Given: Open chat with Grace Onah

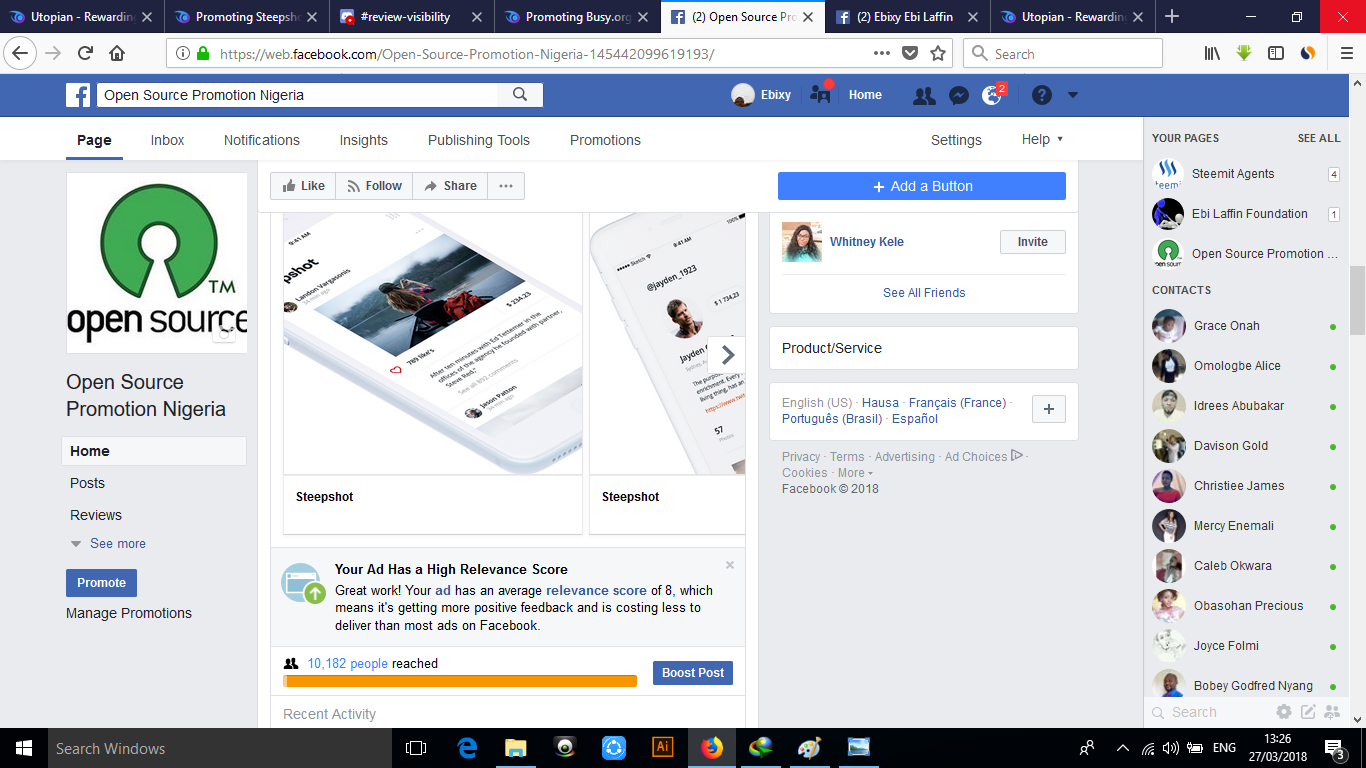Looking at the screenshot, I should [1245, 326].
